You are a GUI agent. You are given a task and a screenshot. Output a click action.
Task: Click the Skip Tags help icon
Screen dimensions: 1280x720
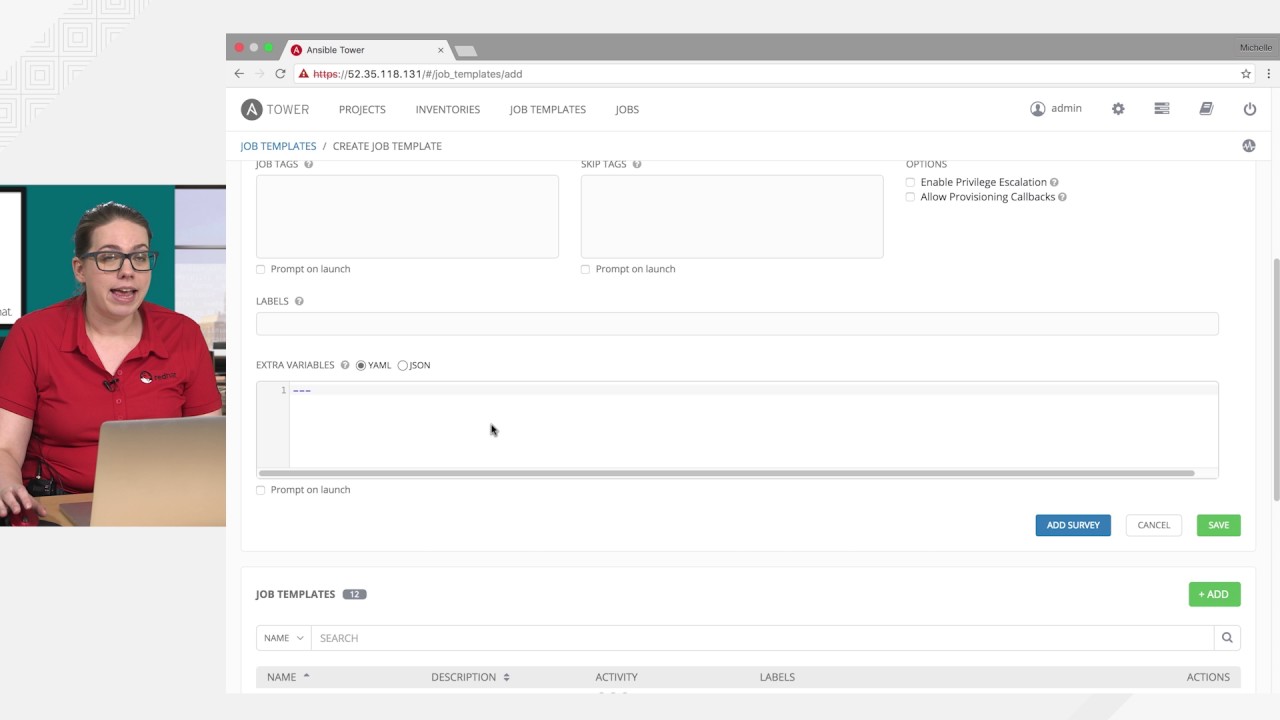637,164
